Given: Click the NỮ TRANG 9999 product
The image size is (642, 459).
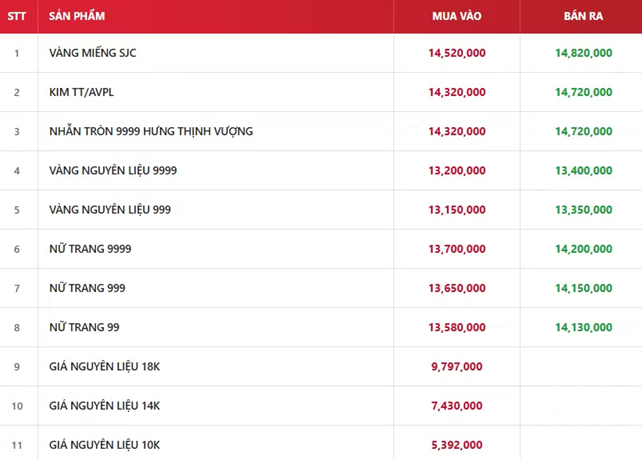Looking at the screenshot, I should [x=90, y=249].
